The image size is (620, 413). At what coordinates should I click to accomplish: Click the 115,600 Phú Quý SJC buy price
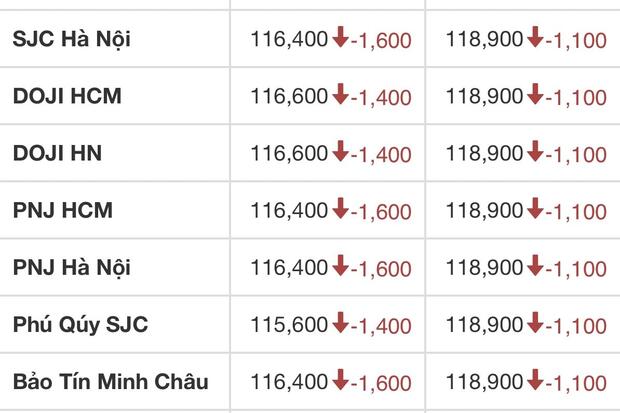(289, 324)
